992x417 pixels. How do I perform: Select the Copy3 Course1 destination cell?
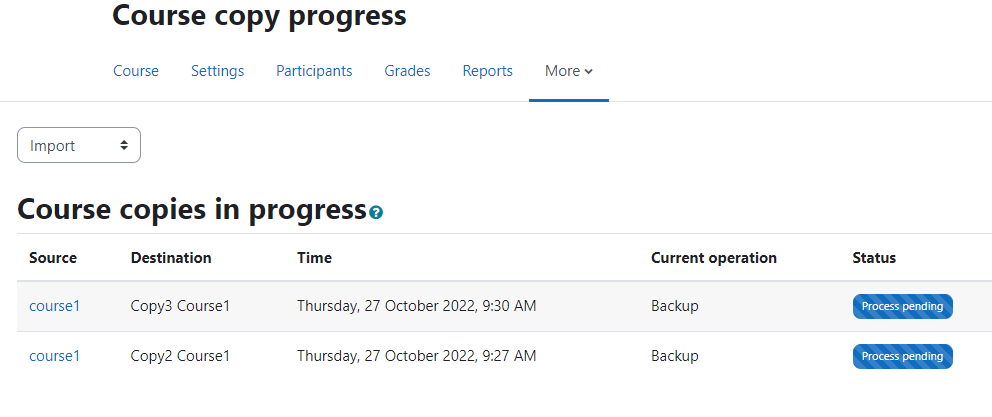click(x=180, y=306)
